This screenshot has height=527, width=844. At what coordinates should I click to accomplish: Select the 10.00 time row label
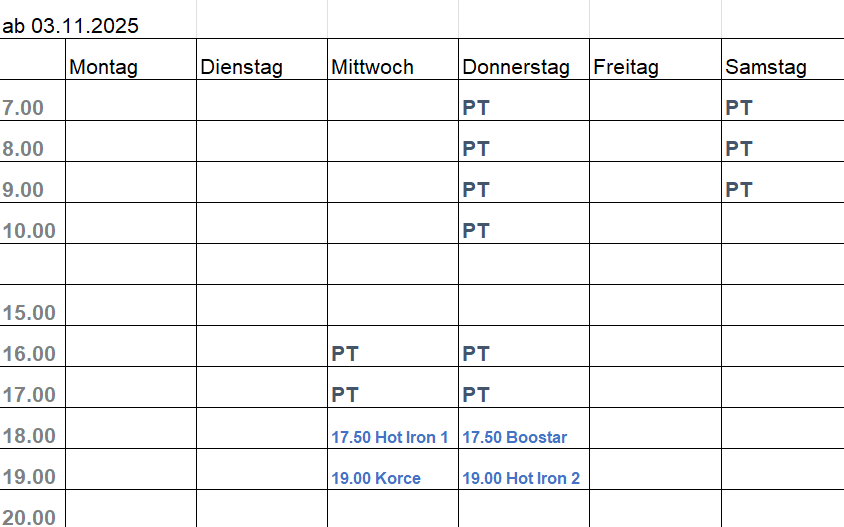(28, 231)
